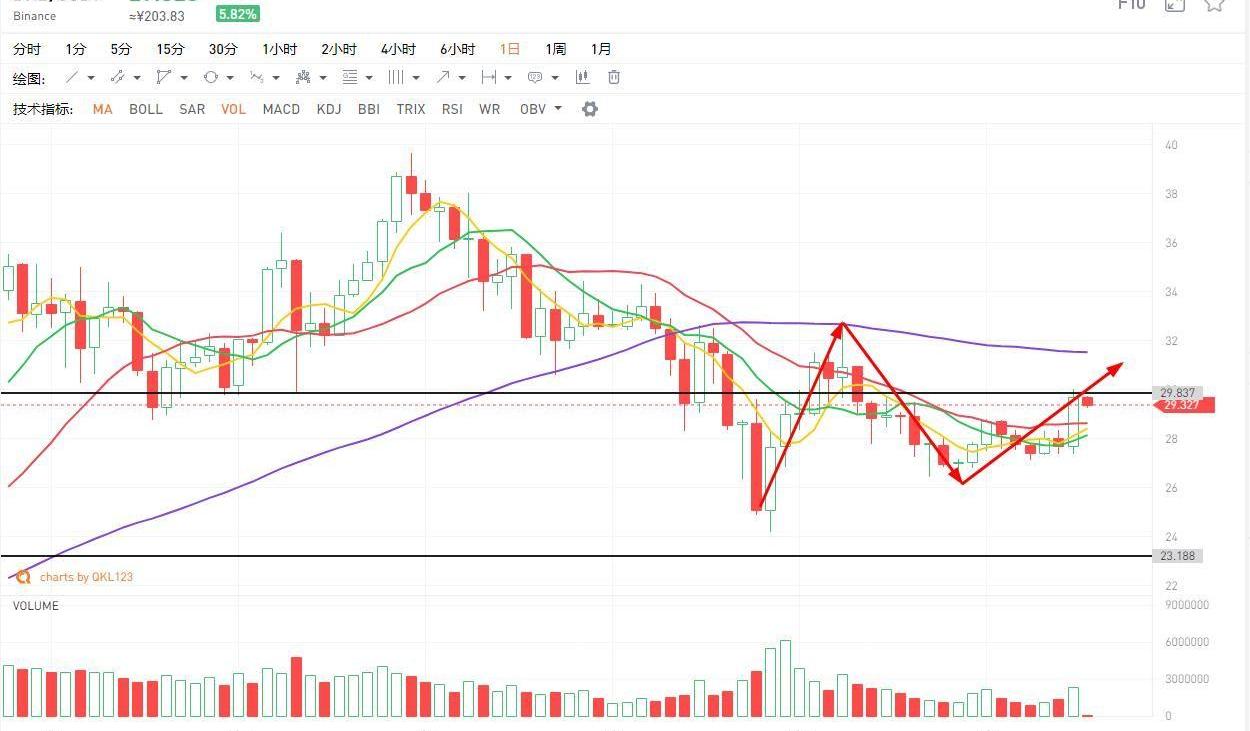The width and height of the screenshot is (1250, 731).
Task: Click the 23.188 price level label
Action: click(1176, 556)
